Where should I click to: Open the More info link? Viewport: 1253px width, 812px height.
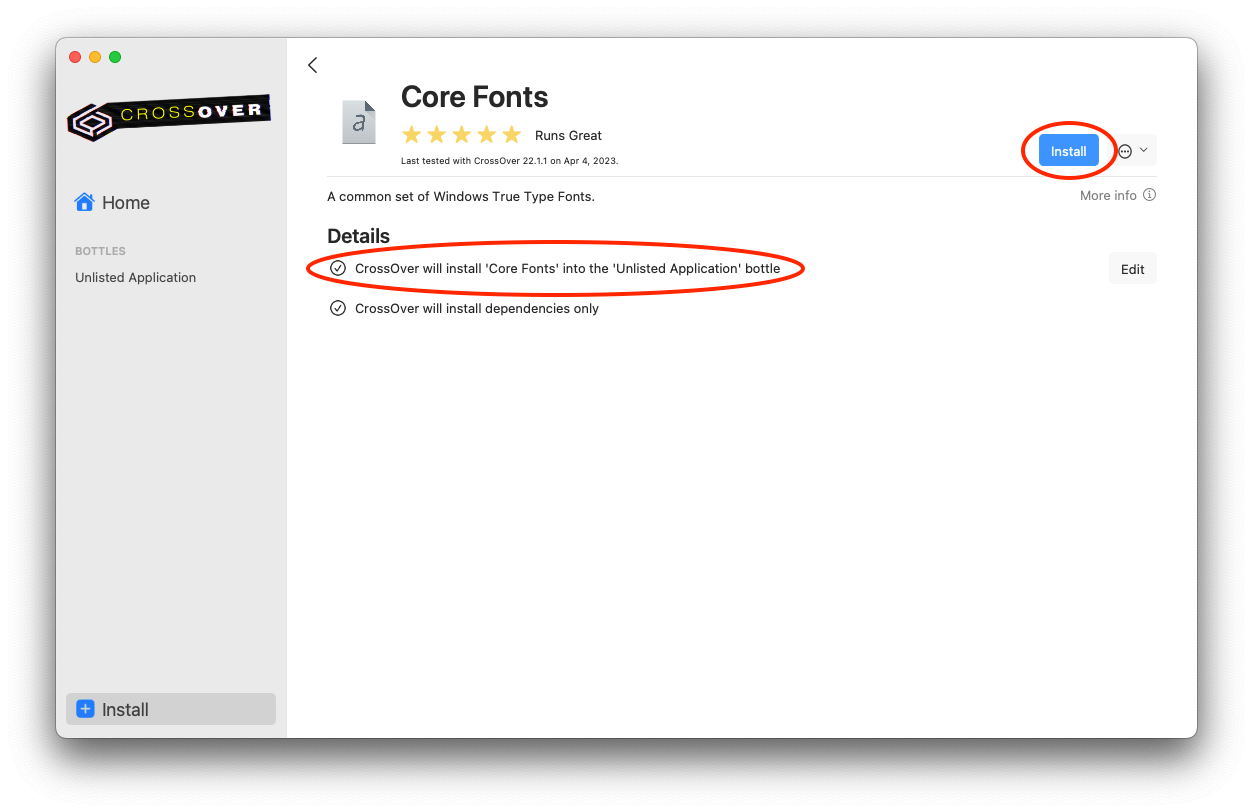click(1108, 196)
